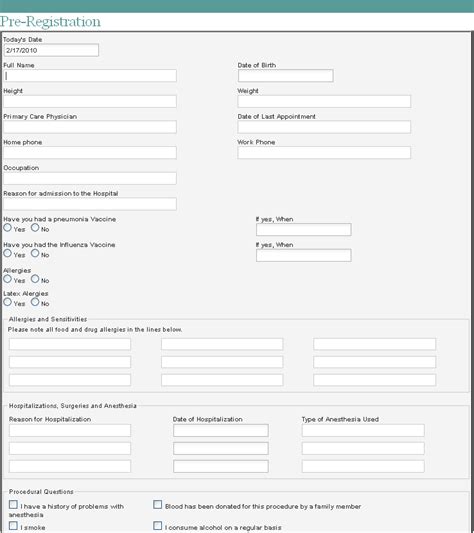Mark Yes under Allergies
Viewport: 474px width, 533px height.
(x=7, y=279)
